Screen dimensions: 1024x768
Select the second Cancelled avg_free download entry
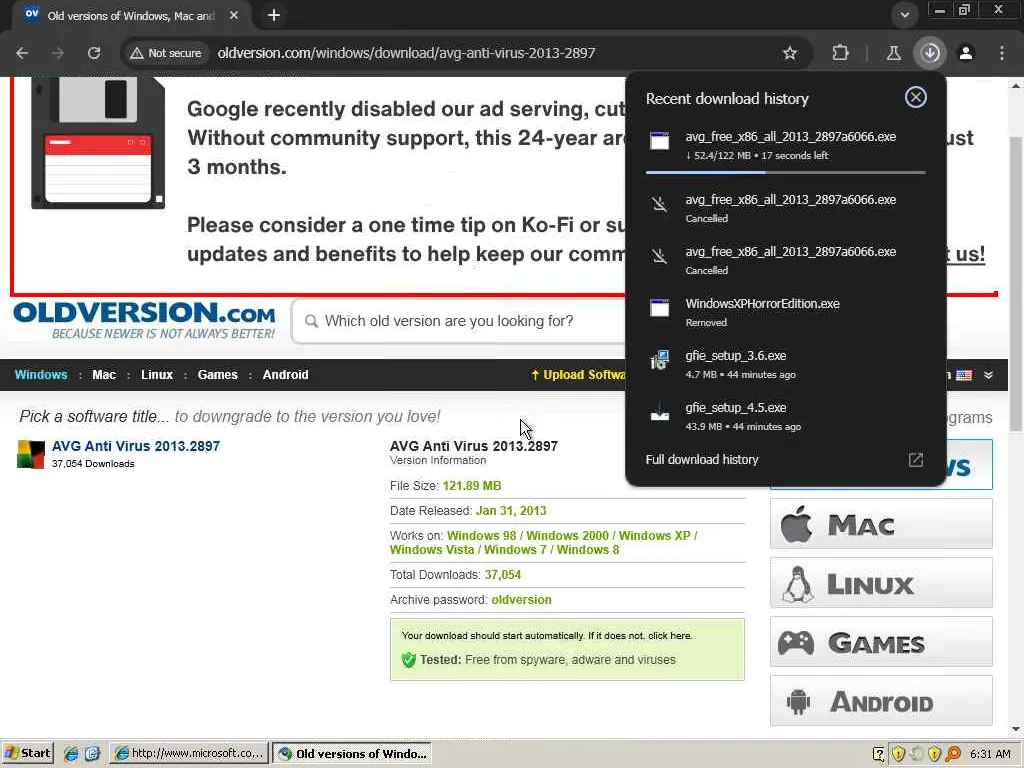[x=786, y=260]
